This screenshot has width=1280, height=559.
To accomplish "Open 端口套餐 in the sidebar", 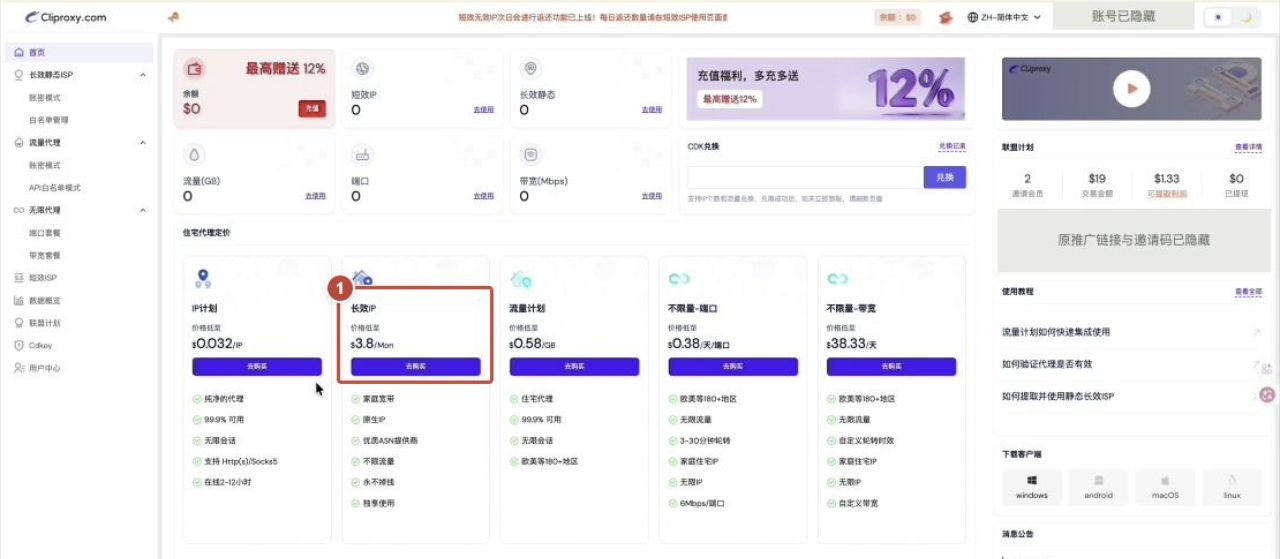I will [44, 232].
